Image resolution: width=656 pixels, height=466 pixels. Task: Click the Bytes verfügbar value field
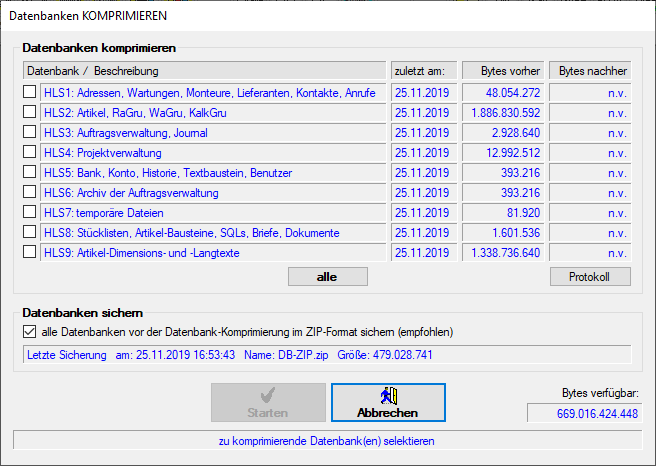click(584, 414)
